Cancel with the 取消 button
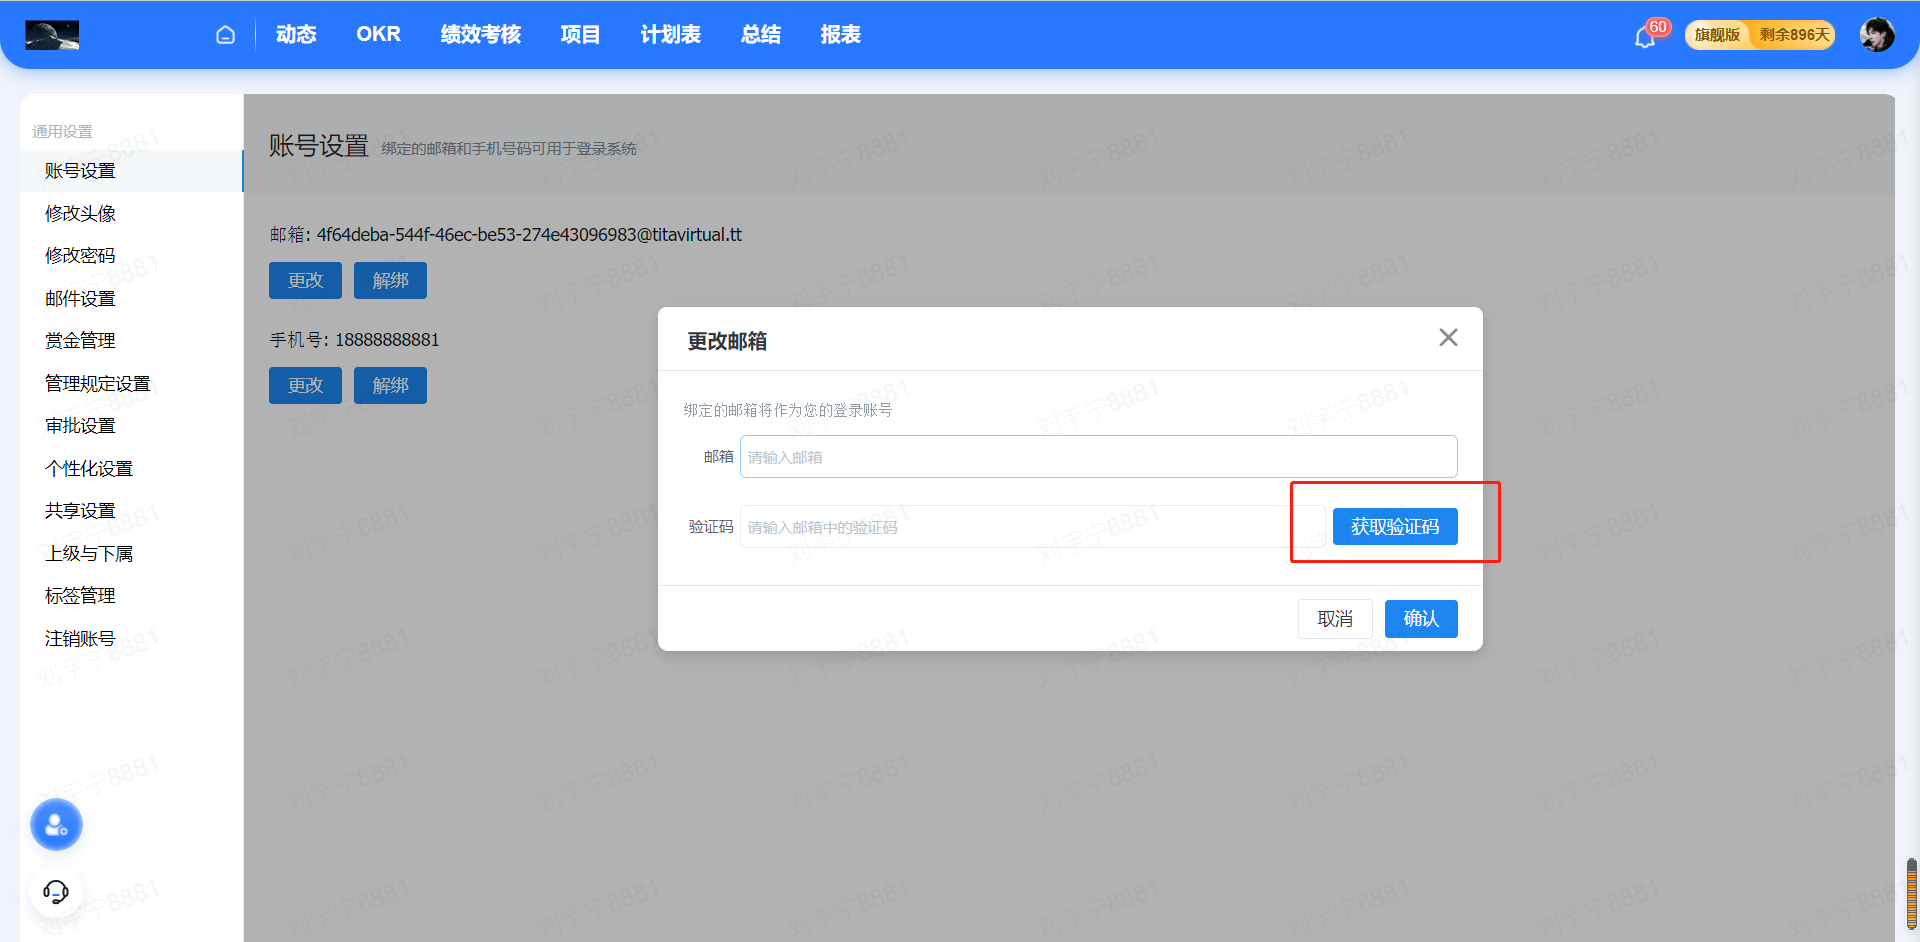Image resolution: width=1920 pixels, height=942 pixels. click(x=1334, y=619)
